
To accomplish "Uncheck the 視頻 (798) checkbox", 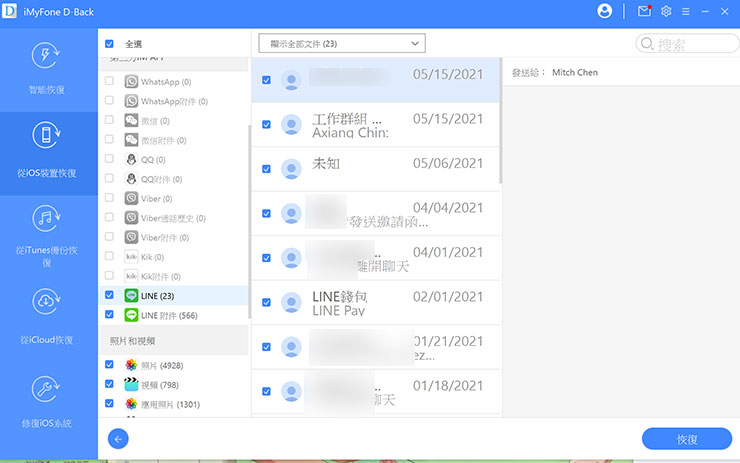I will [109, 384].
